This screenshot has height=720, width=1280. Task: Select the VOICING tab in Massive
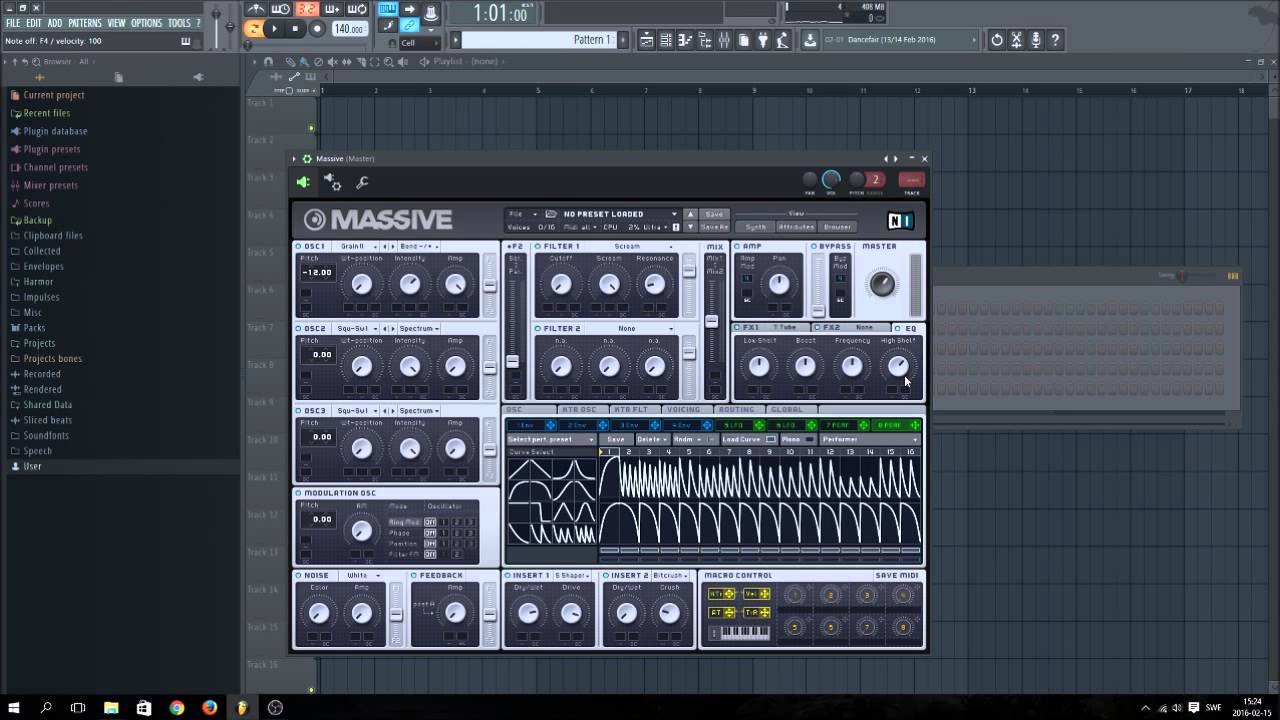point(684,409)
